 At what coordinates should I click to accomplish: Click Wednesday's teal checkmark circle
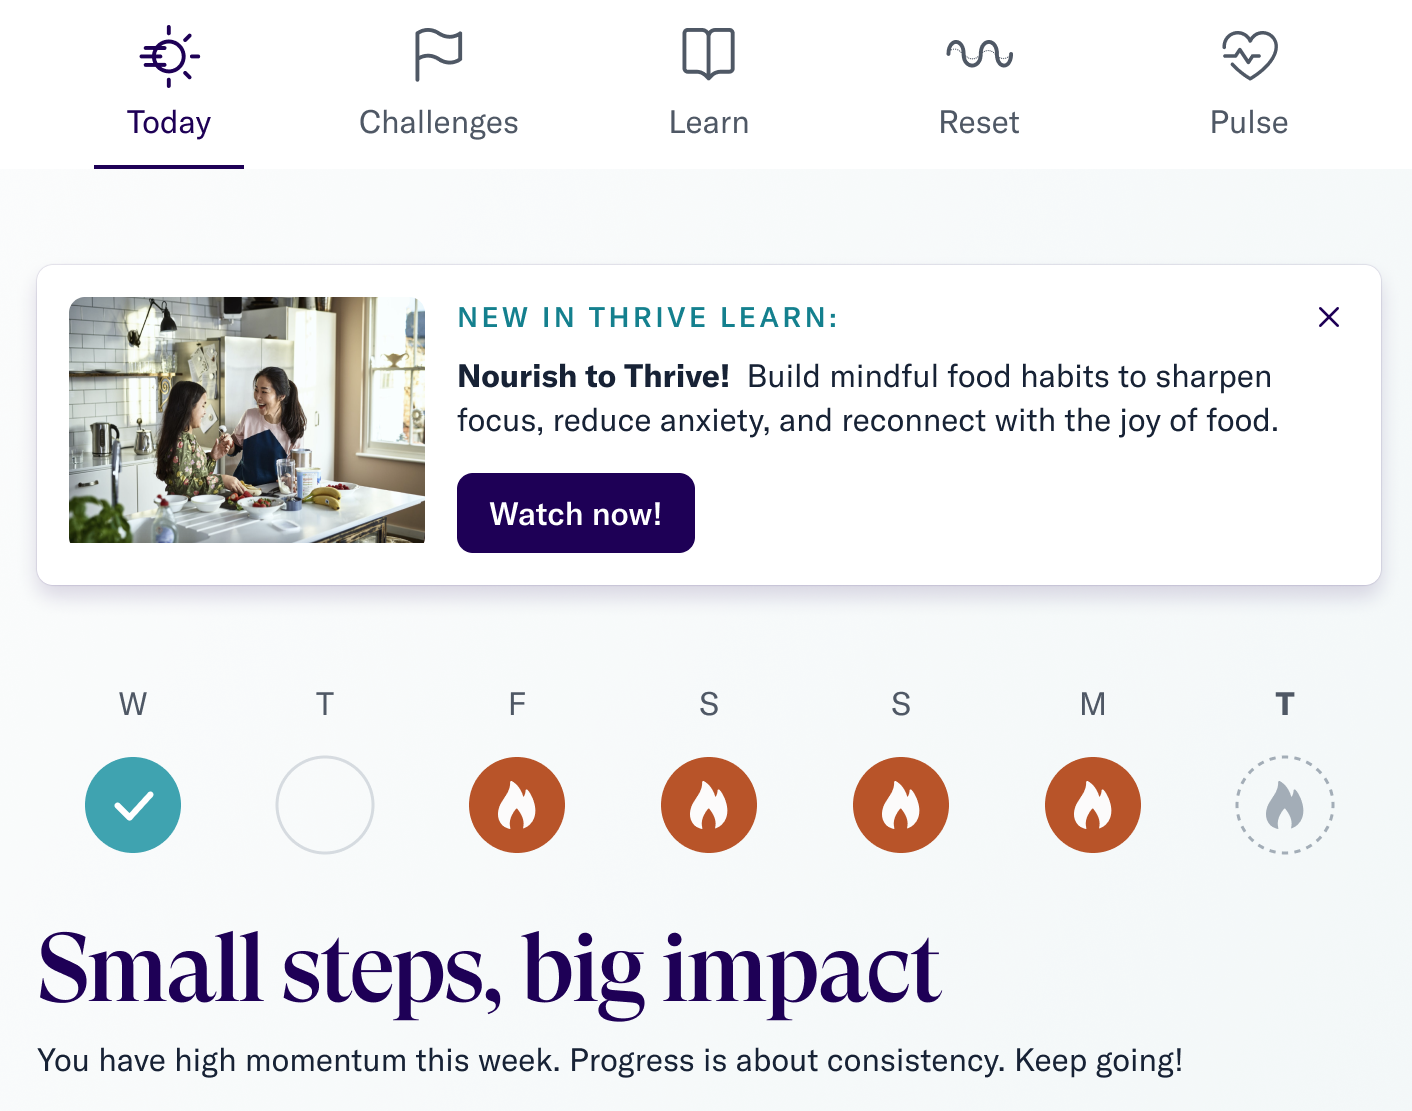(133, 805)
